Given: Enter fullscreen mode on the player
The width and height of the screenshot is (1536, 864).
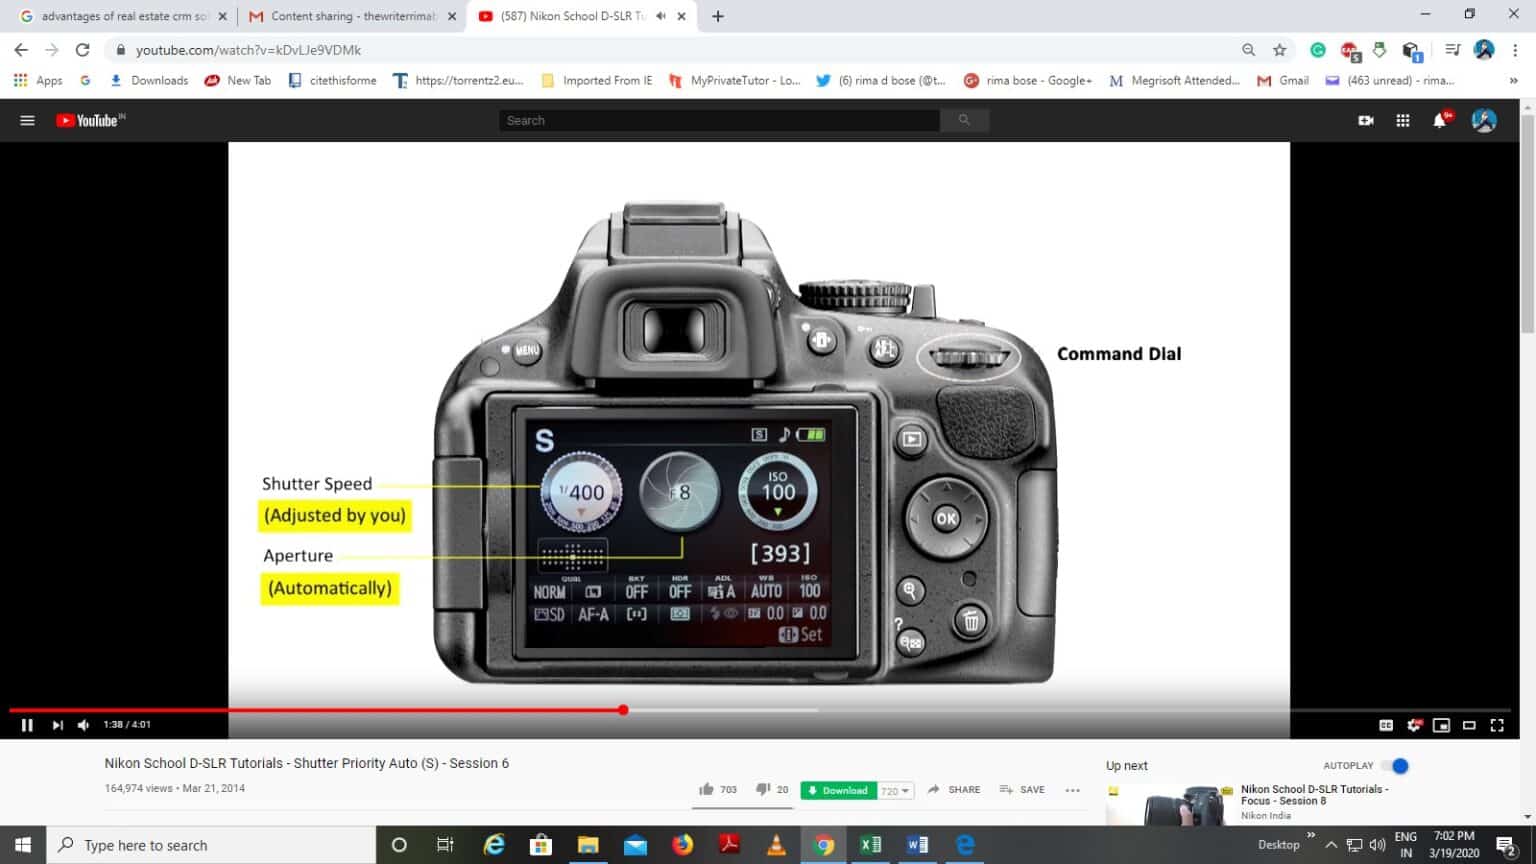Looking at the screenshot, I should 1496,724.
